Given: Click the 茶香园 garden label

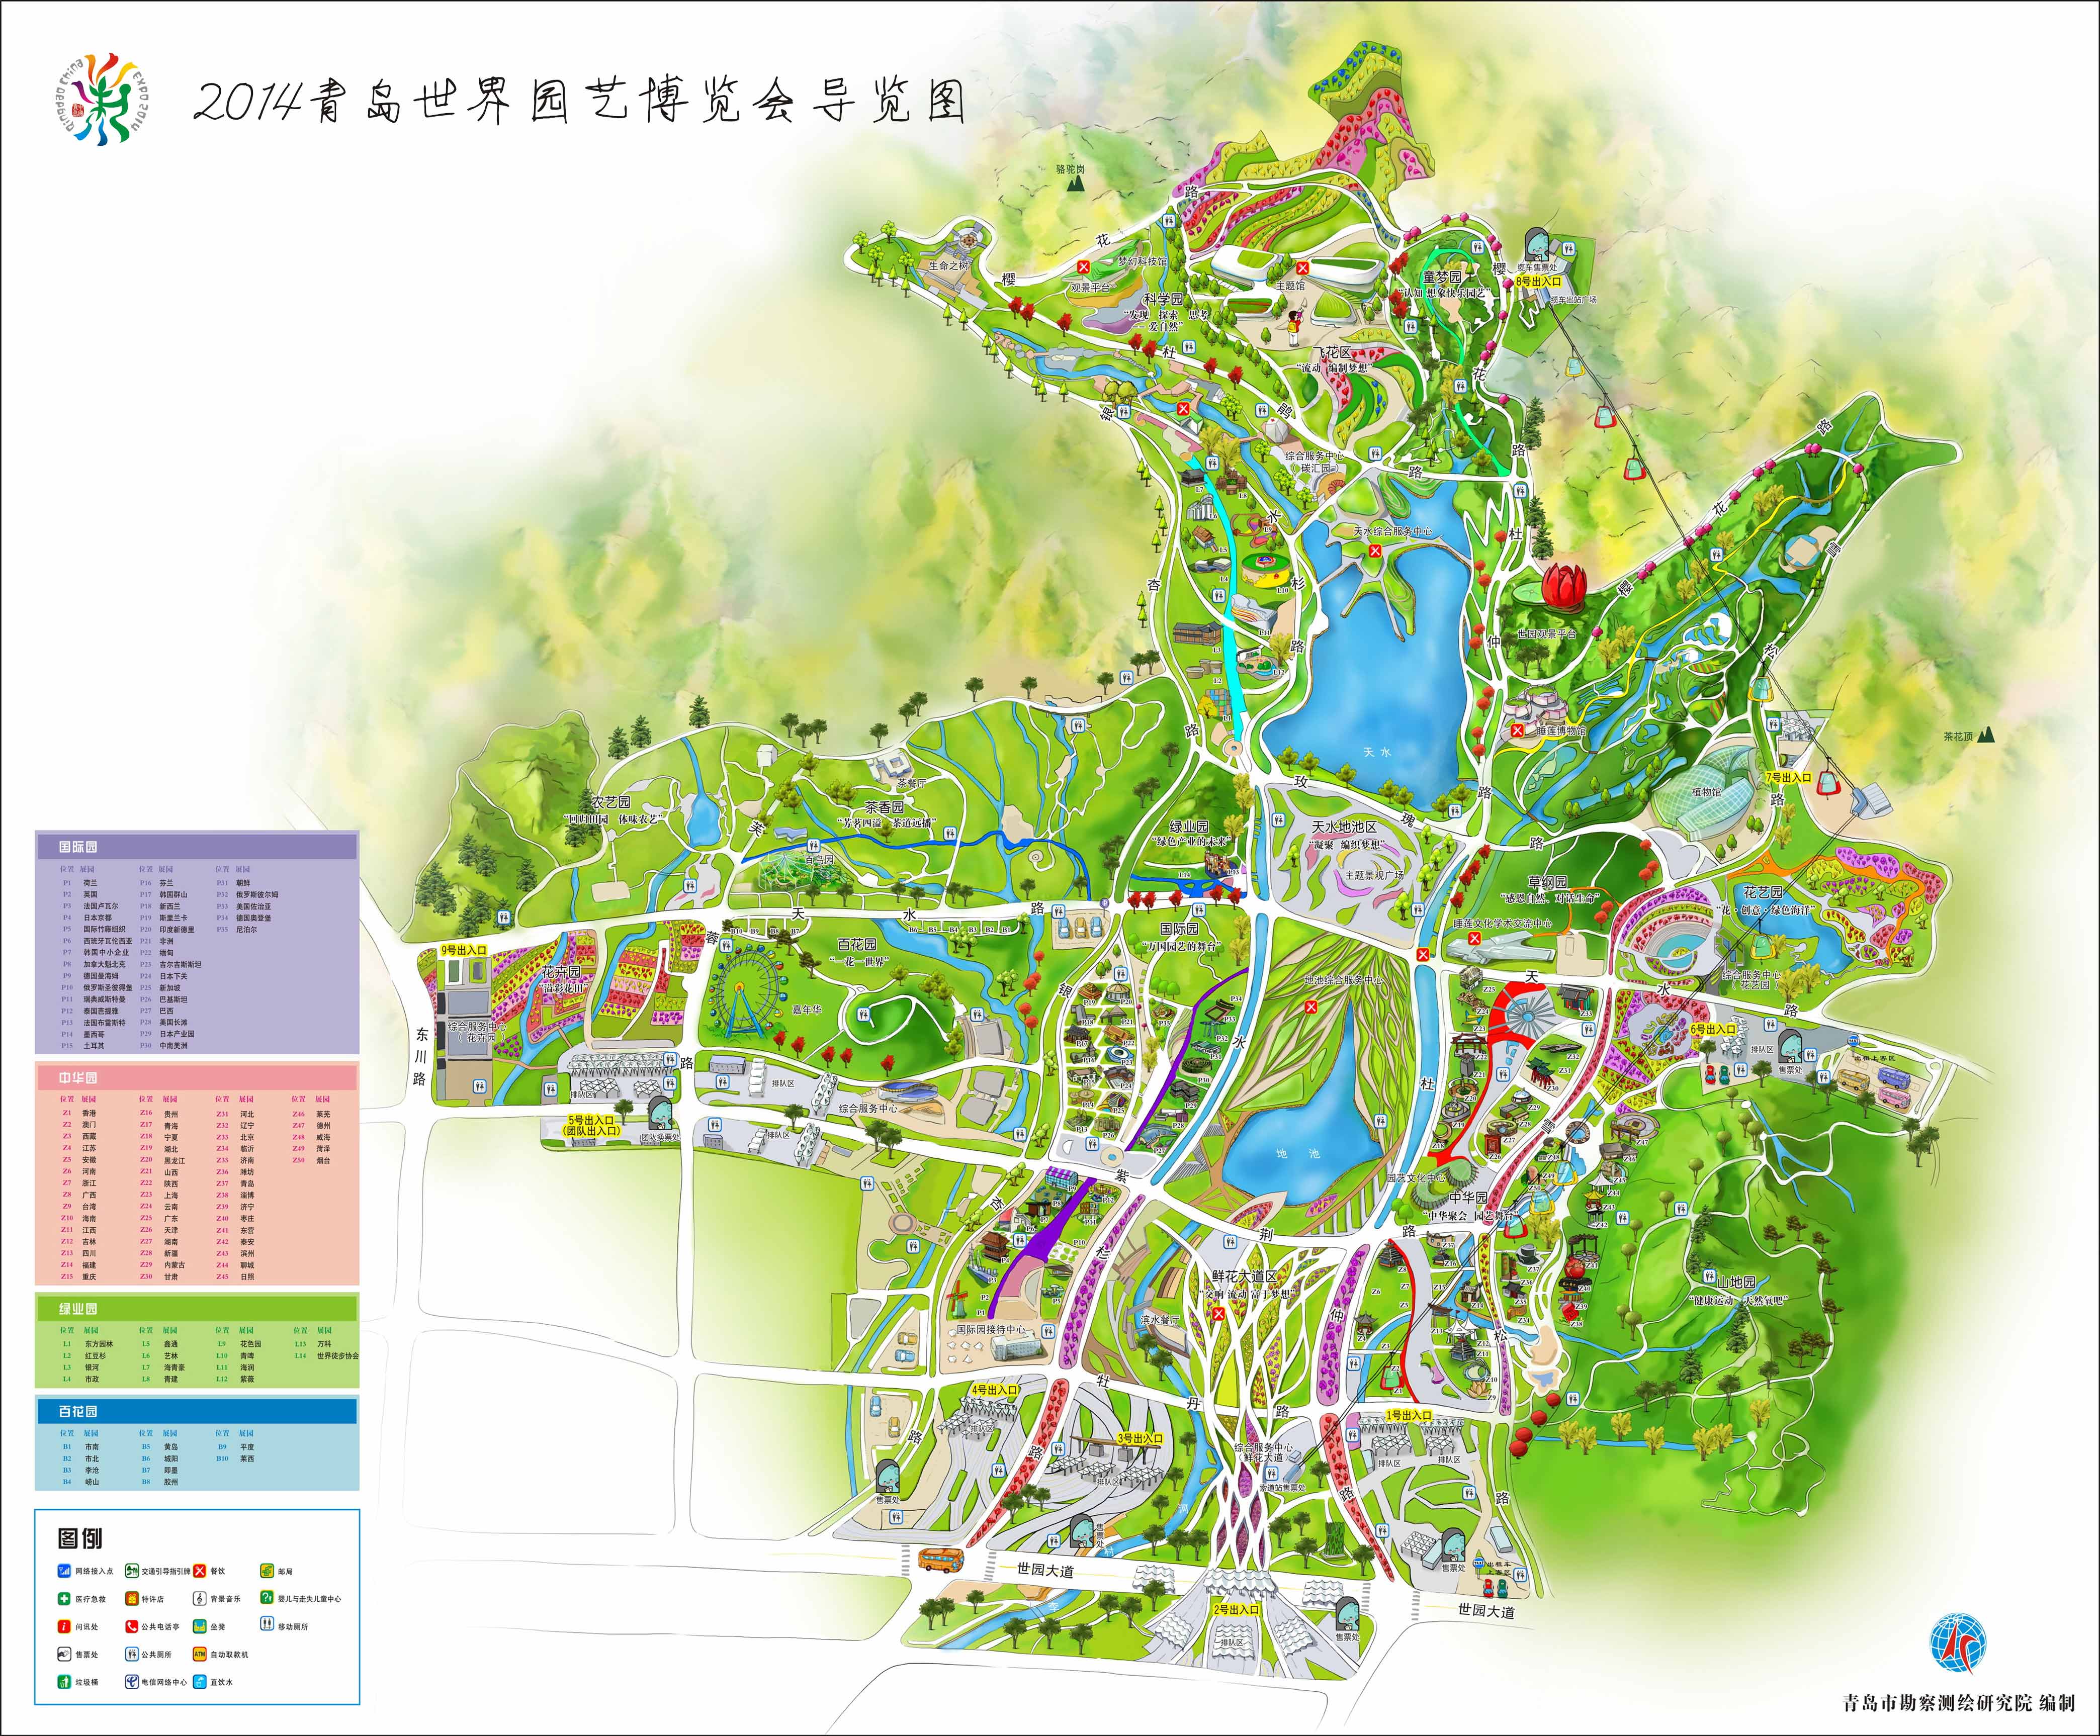Looking at the screenshot, I should click(x=884, y=806).
